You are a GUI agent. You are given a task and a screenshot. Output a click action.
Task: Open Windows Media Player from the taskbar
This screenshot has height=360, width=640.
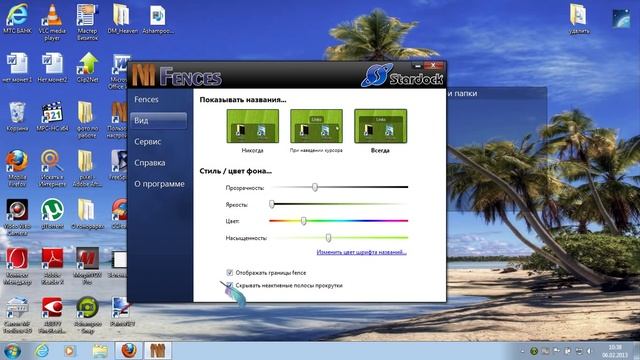pyautogui.click(x=70, y=351)
